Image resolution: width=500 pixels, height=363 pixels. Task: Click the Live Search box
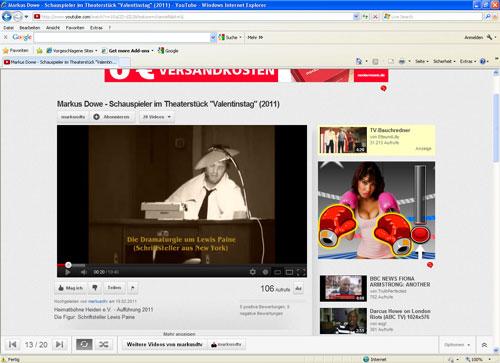tap(433, 17)
